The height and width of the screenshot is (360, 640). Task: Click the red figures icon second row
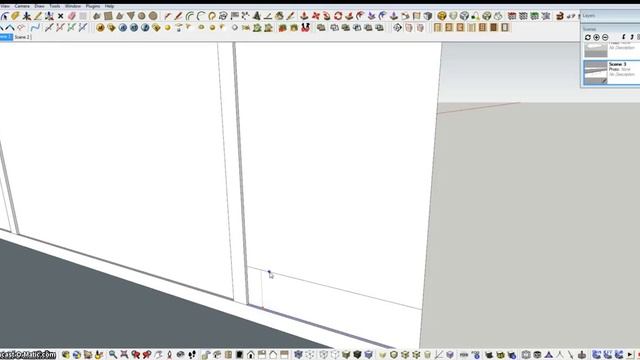[305, 27]
